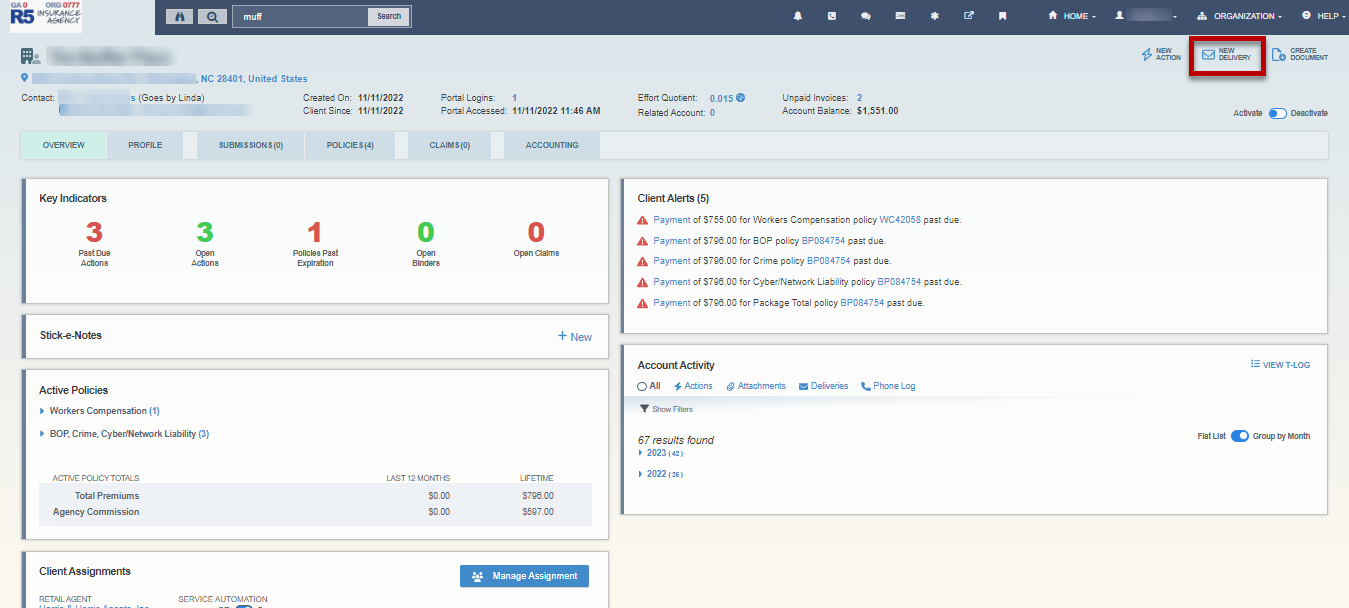Open the Accounting tab

552,145
